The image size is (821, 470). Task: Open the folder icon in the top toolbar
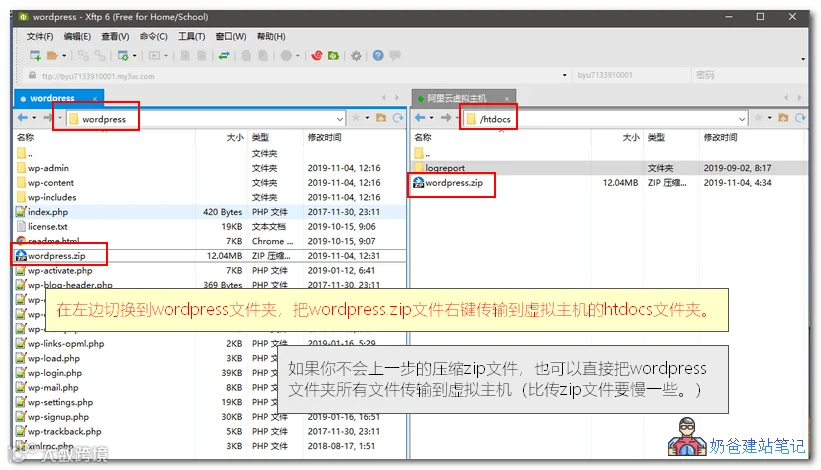point(52,55)
